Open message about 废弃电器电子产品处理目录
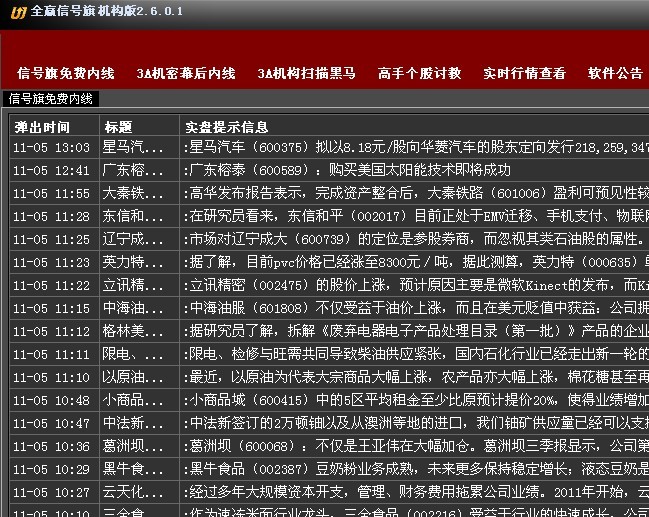The width and height of the screenshot is (649, 517). (x=414, y=331)
